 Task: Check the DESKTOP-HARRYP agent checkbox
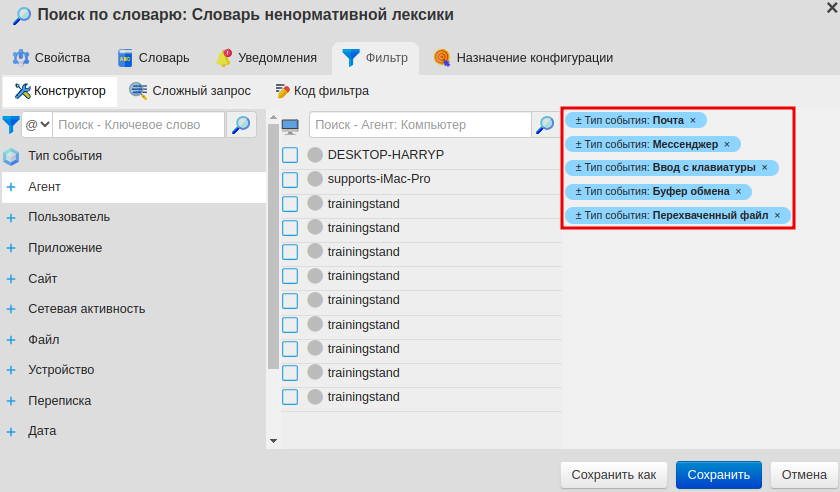[x=290, y=155]
